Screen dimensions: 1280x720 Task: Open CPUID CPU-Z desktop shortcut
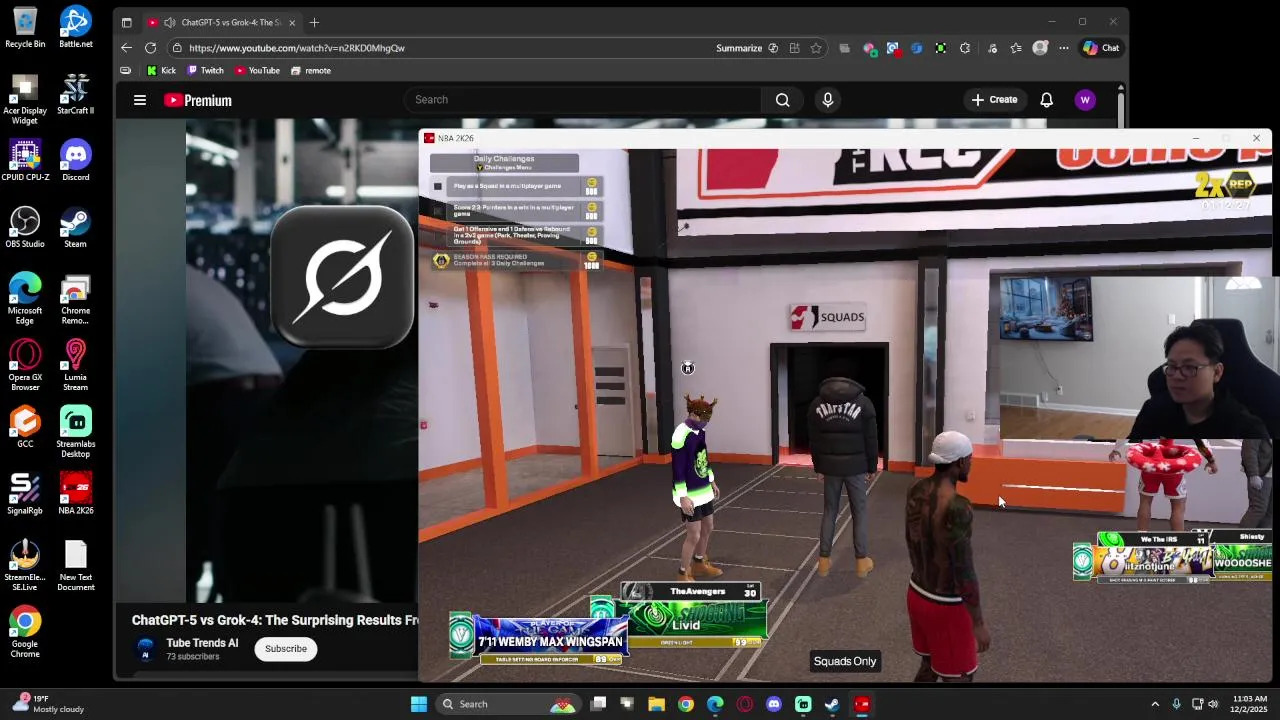pos(25,161)
